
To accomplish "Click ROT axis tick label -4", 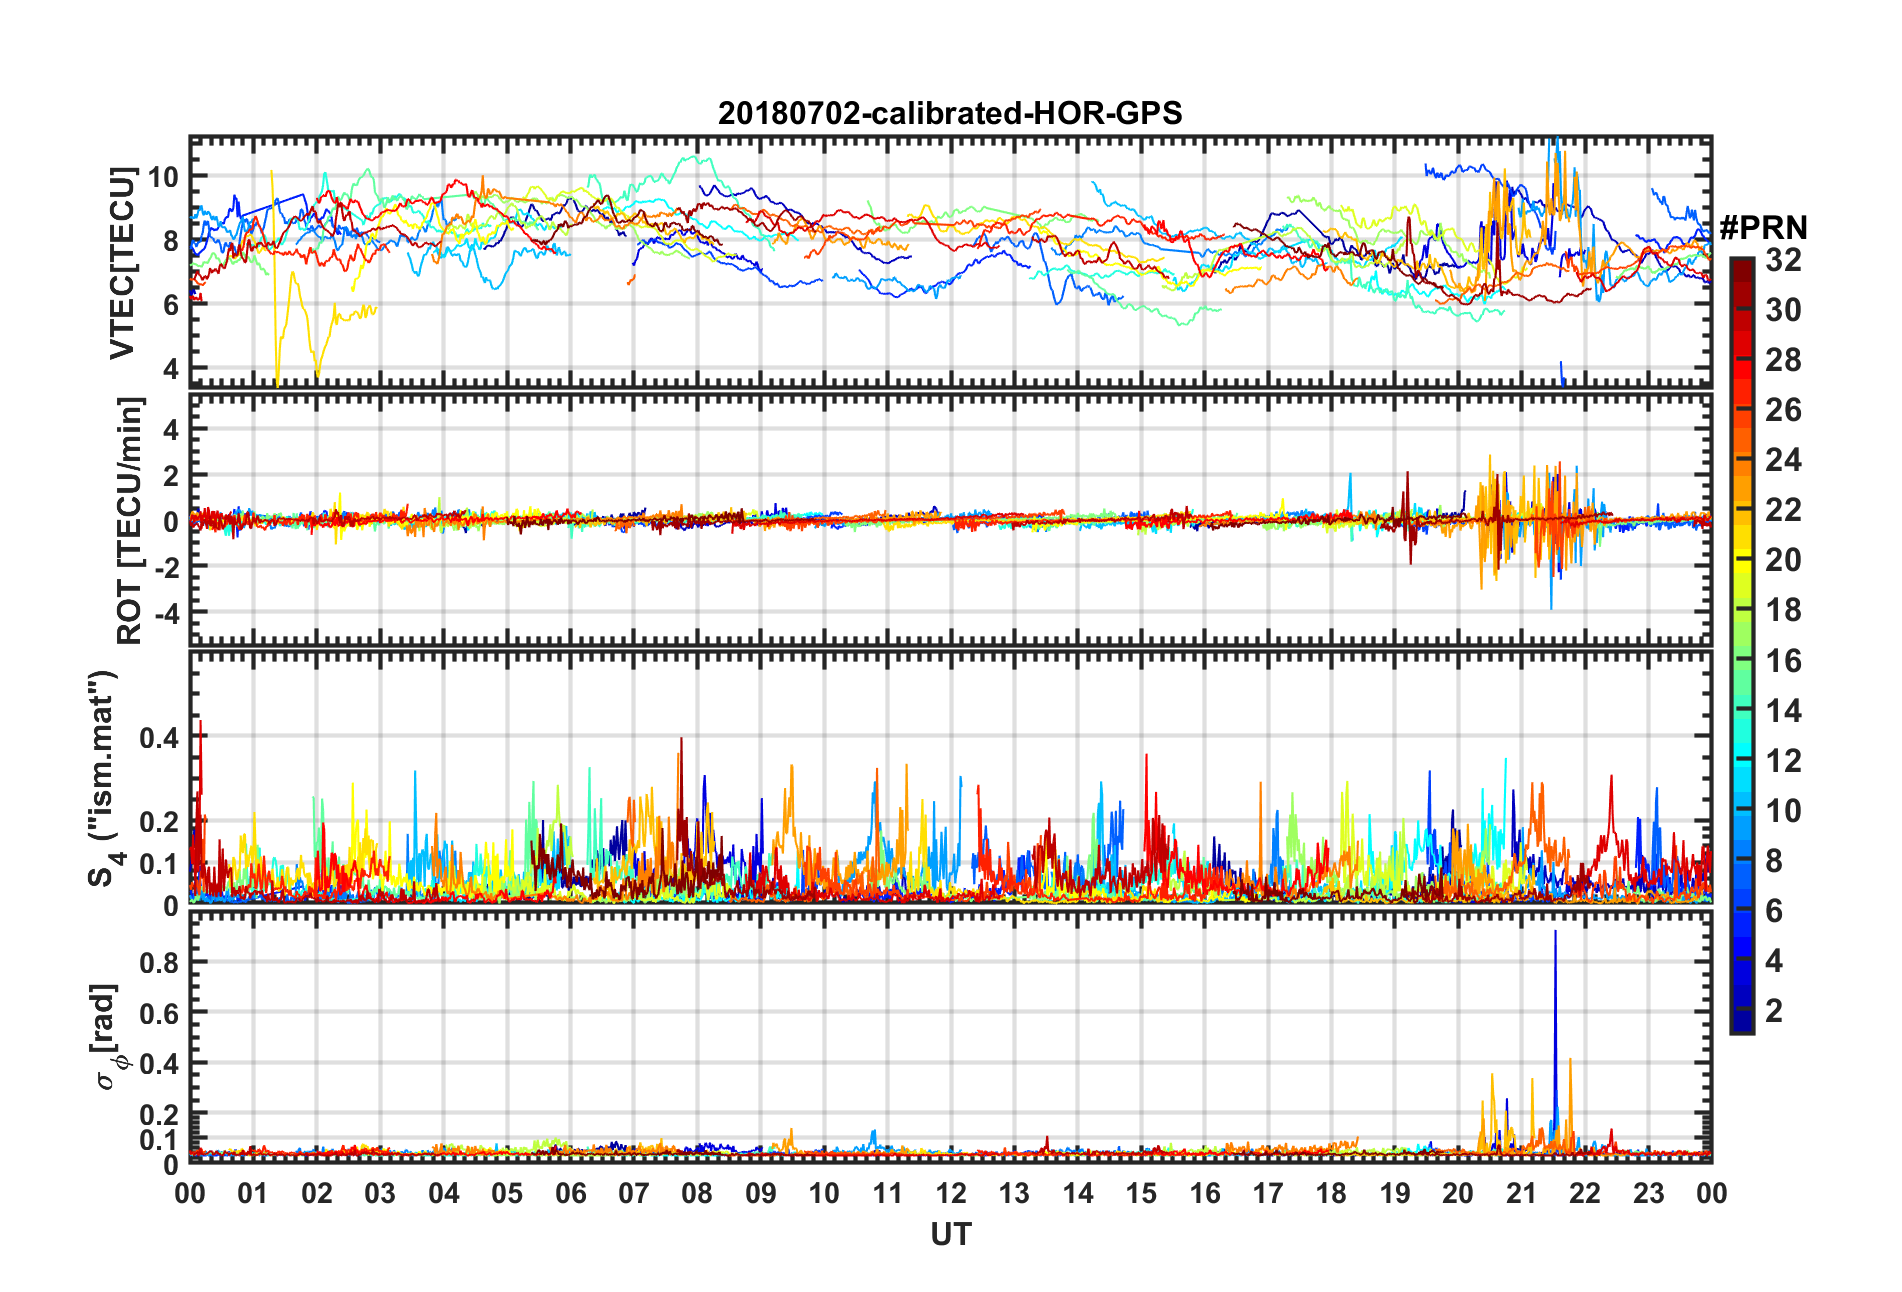I will pos(166,612).
